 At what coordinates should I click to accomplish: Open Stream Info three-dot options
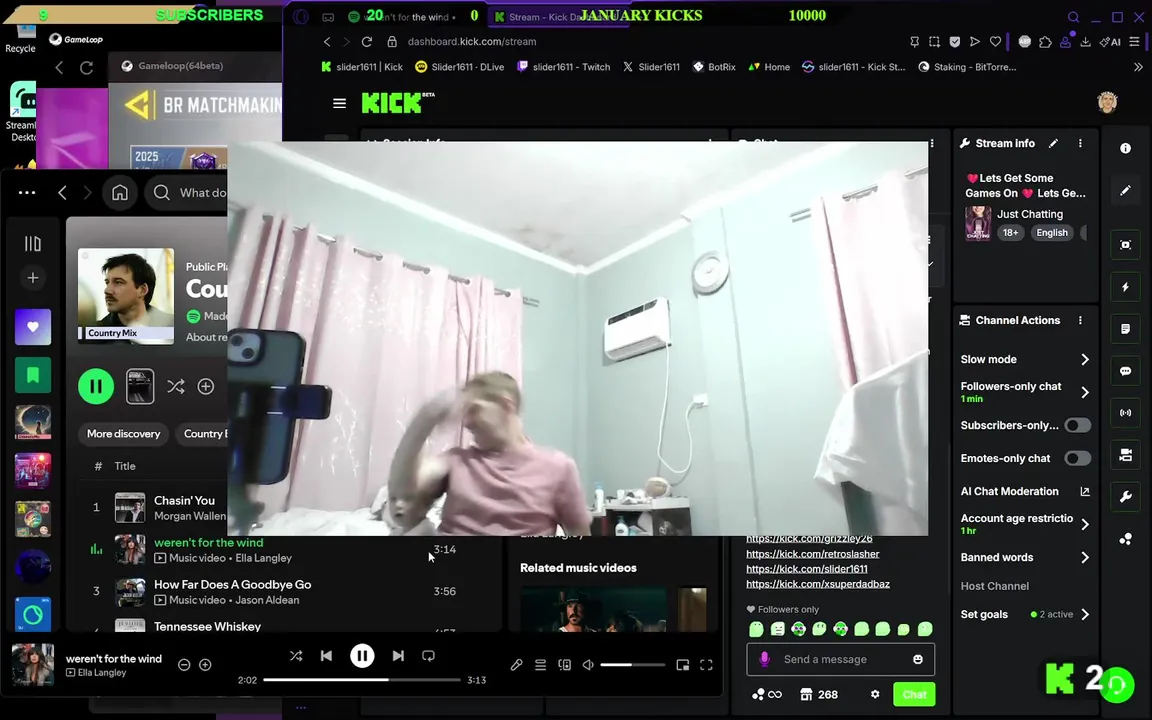pos(1080,143)
